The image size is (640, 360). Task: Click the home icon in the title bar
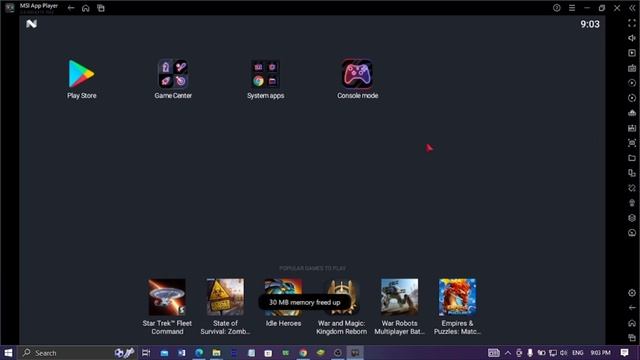coord(86,8)
